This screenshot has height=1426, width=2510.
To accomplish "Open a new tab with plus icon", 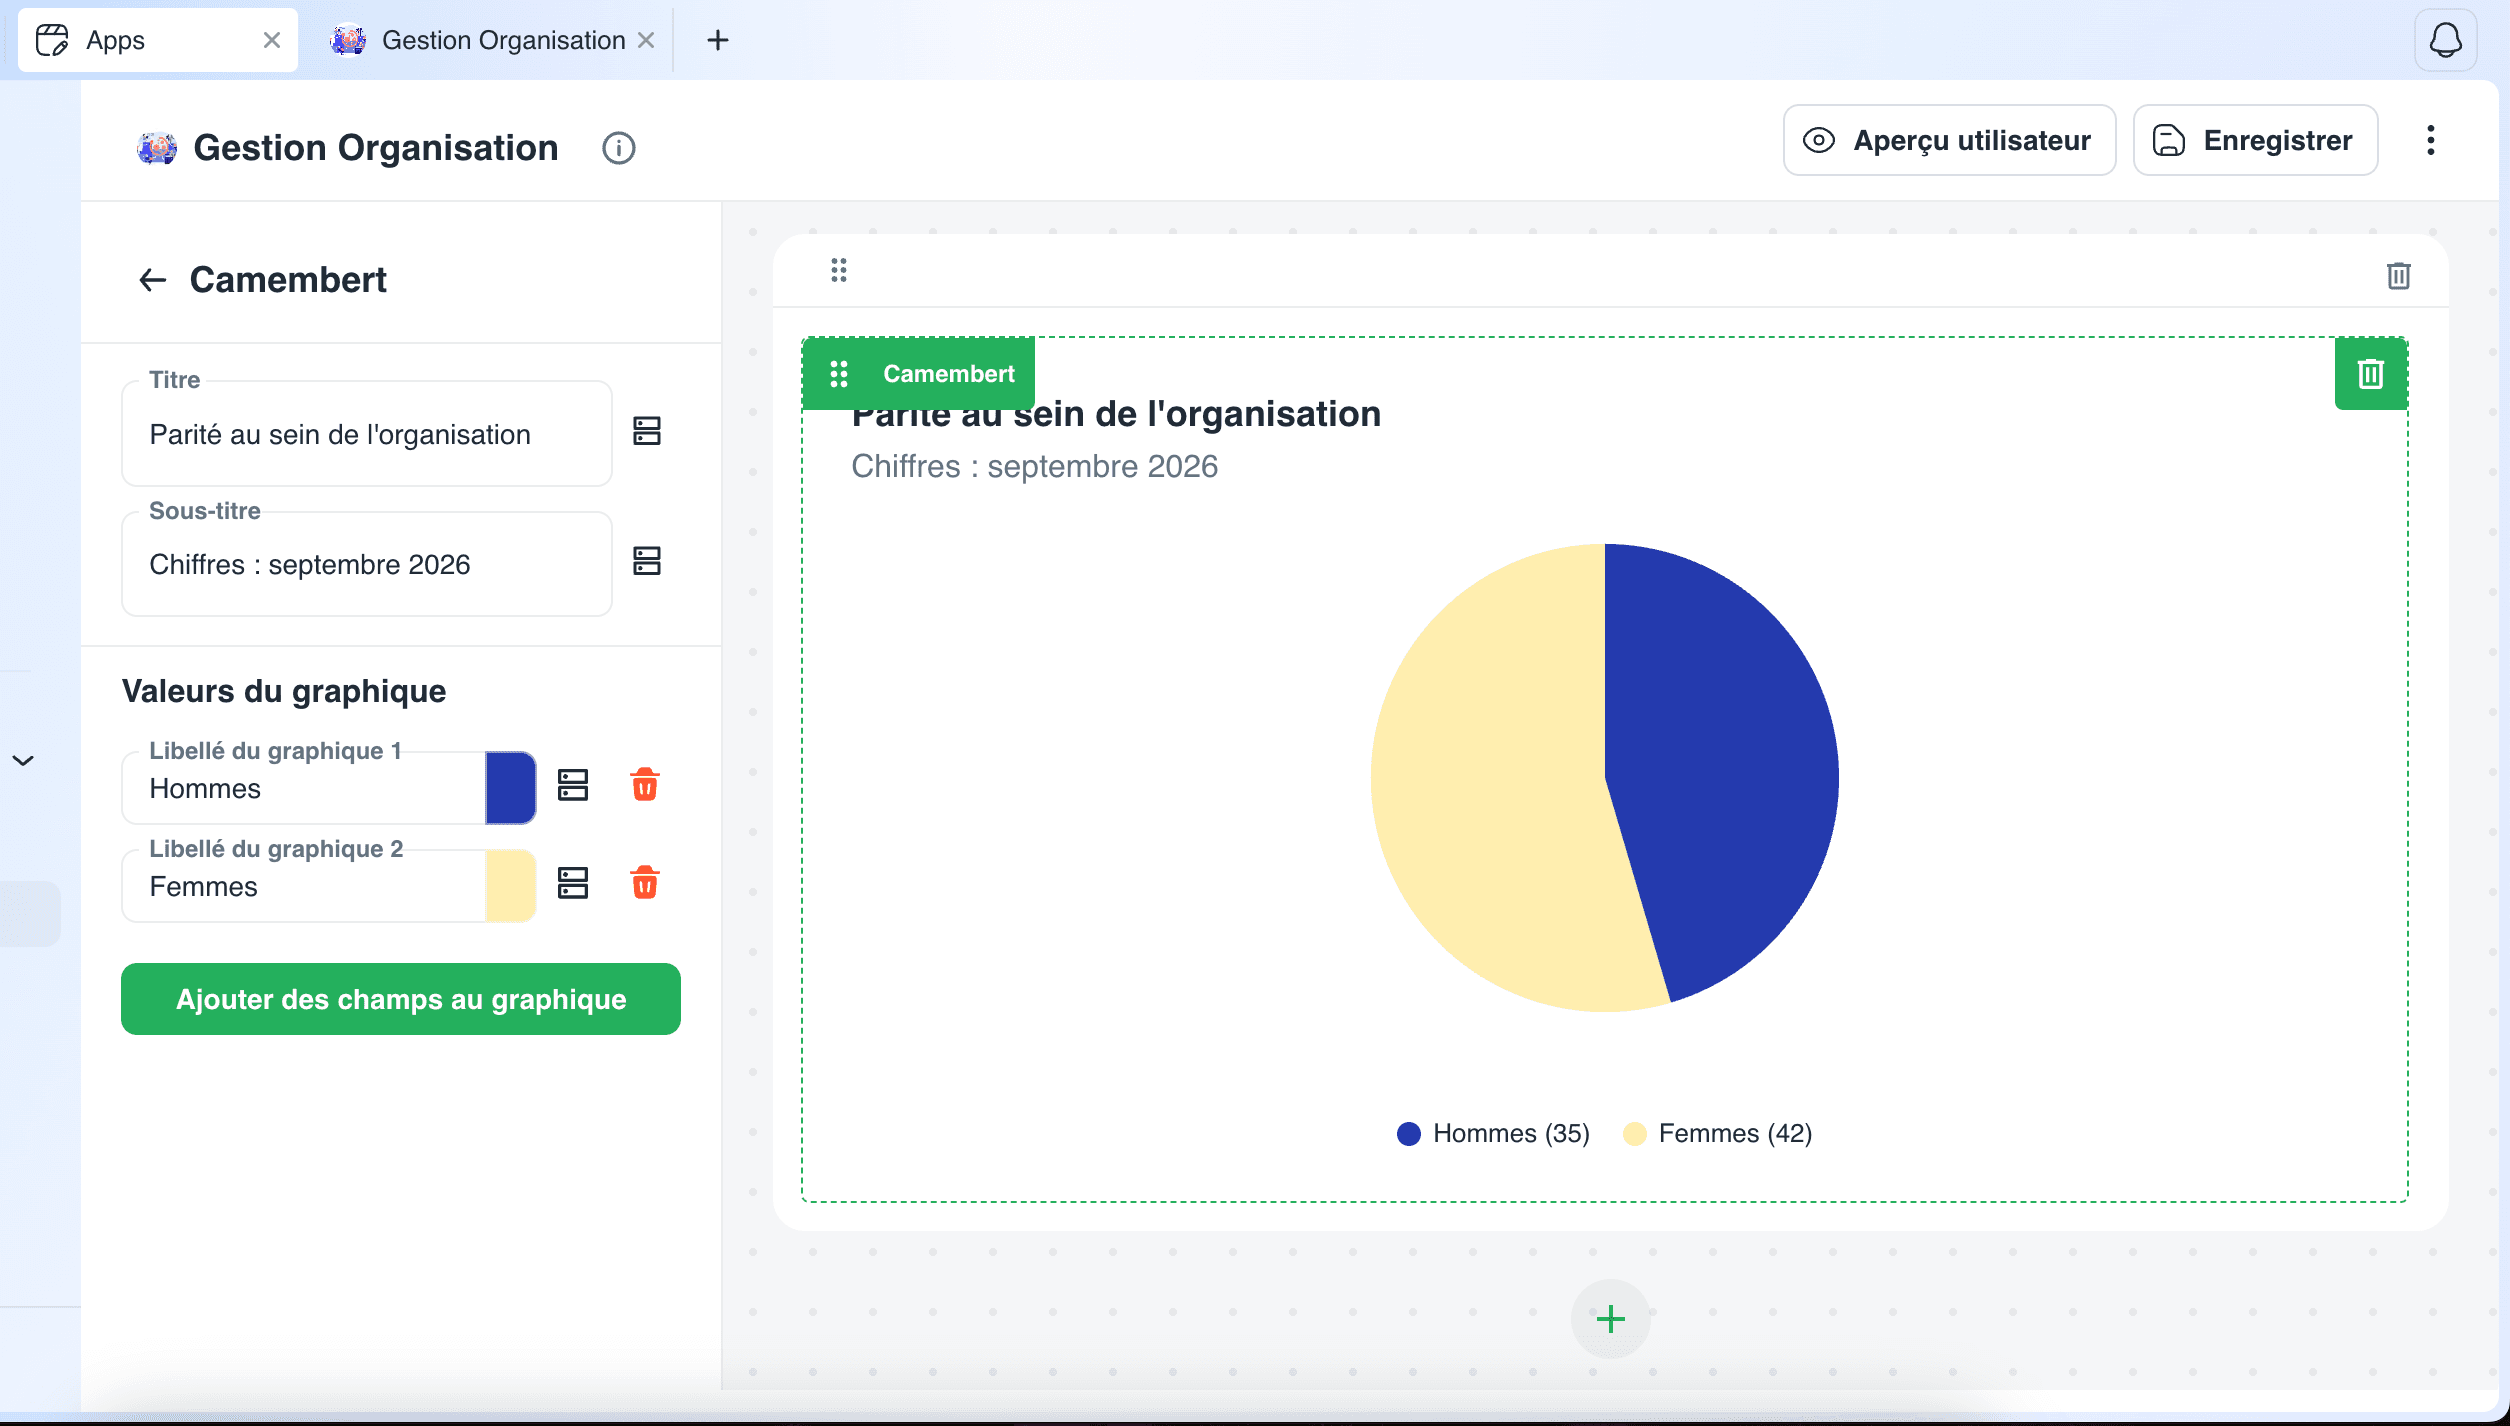I will pos(718,40).
